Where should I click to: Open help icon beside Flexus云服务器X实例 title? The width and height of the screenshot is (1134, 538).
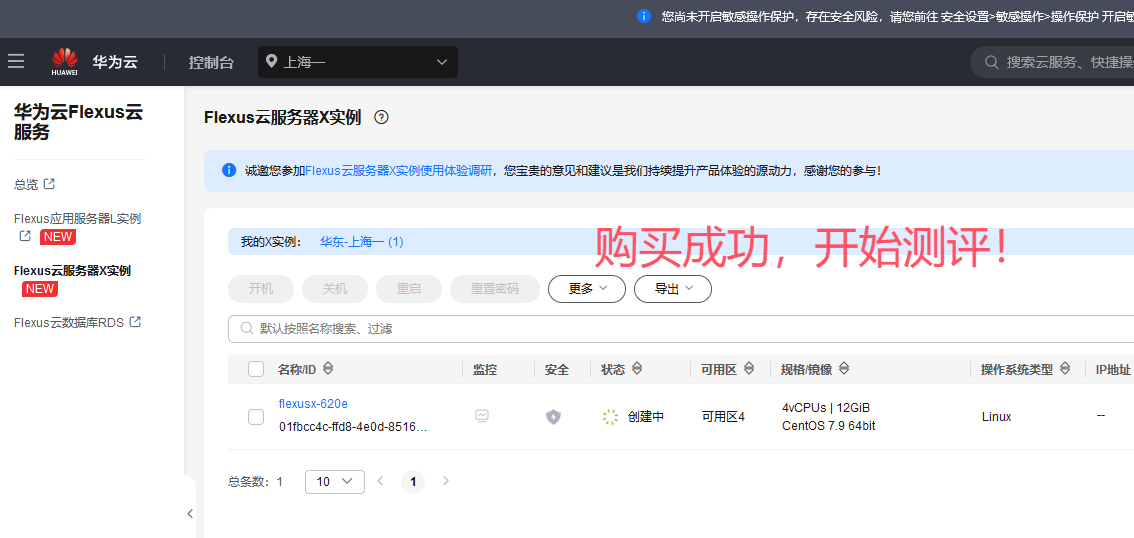(x=381, y=117)
